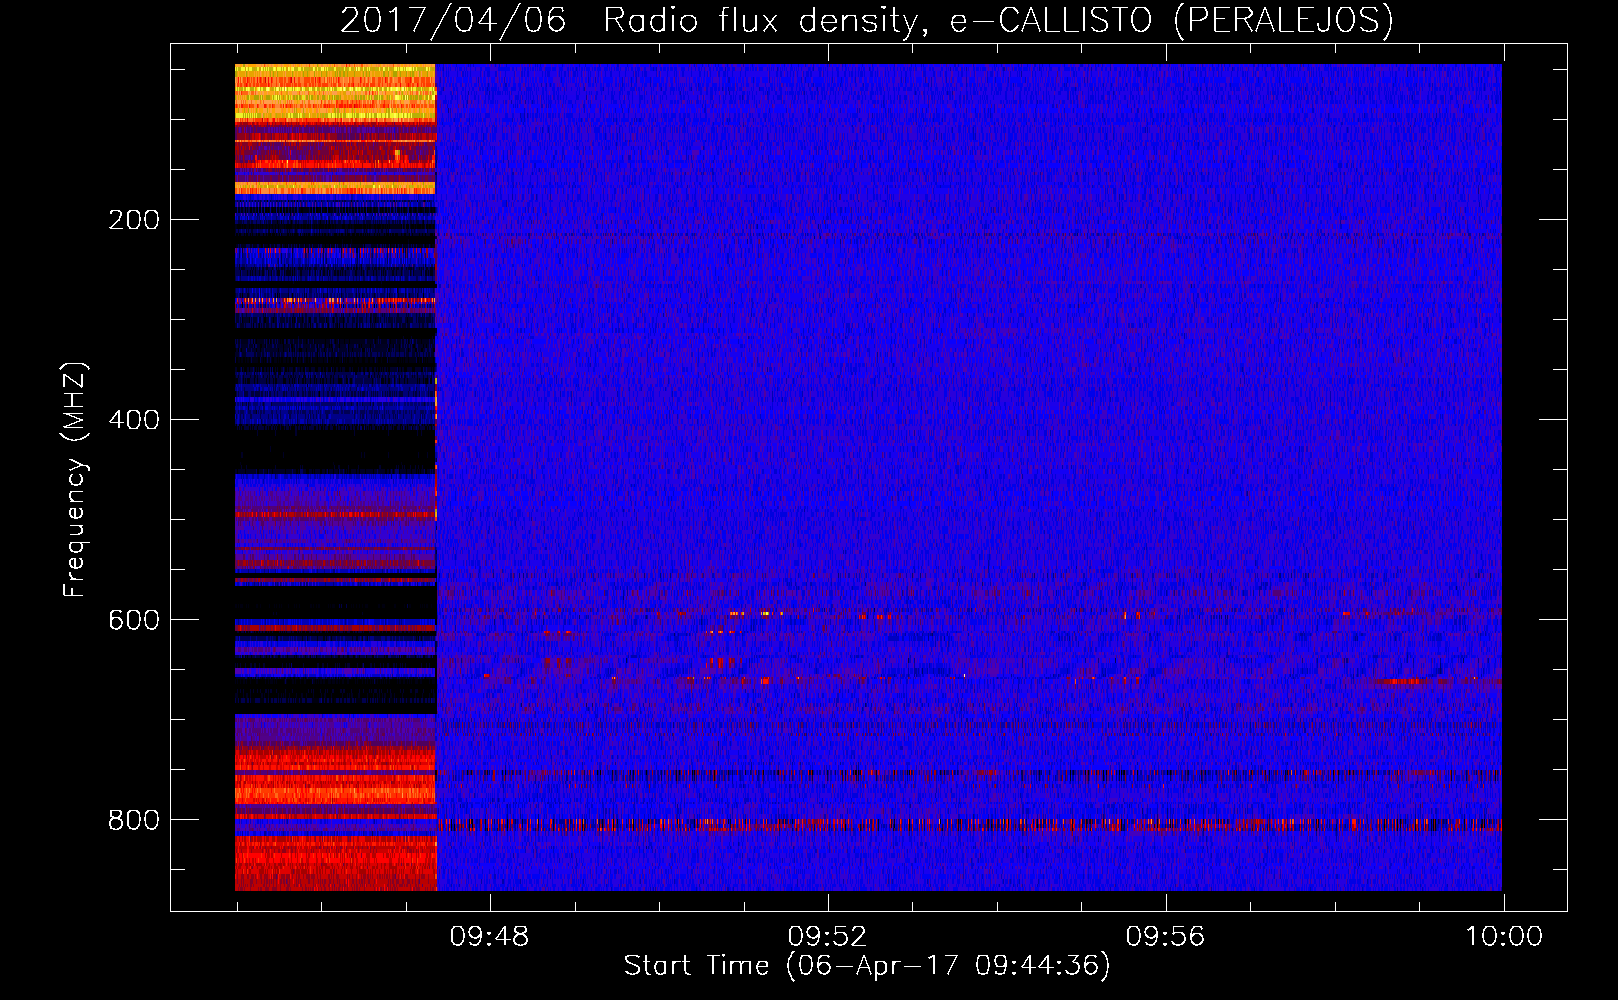1618x1000 pixels.
Task: Click the 400 frequency tick label
Action: tap(134, 420)
